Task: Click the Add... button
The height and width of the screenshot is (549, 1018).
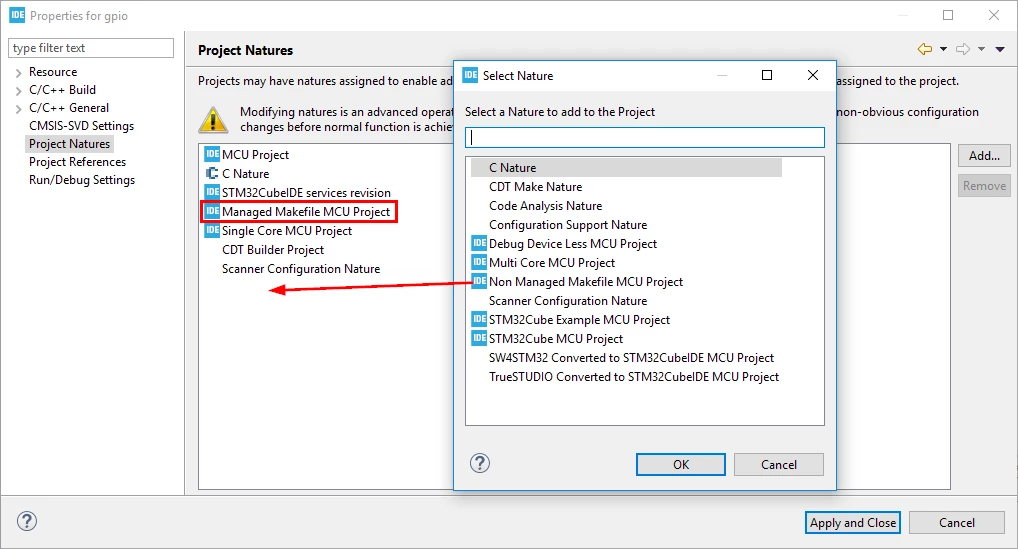Action: tap(984, 156)
